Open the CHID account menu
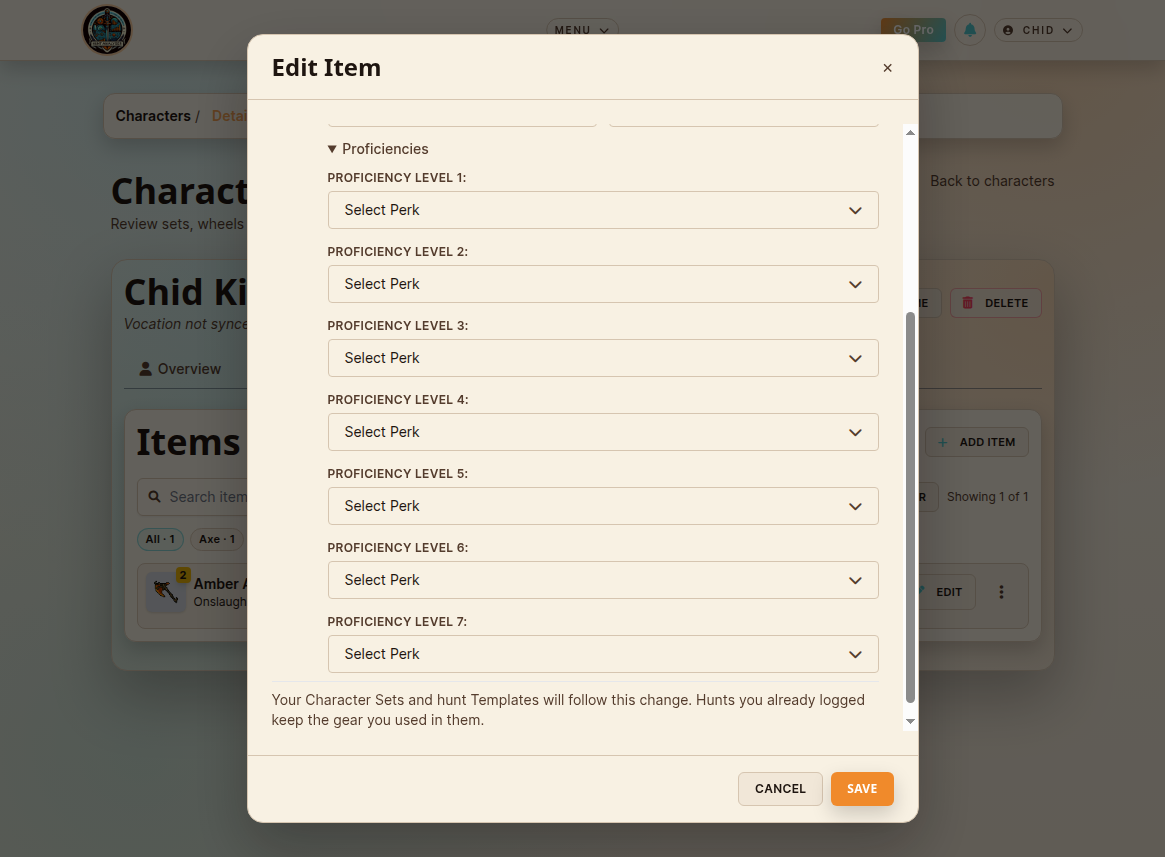Viewport: 1165px width, 857px height. [1037, 30]
